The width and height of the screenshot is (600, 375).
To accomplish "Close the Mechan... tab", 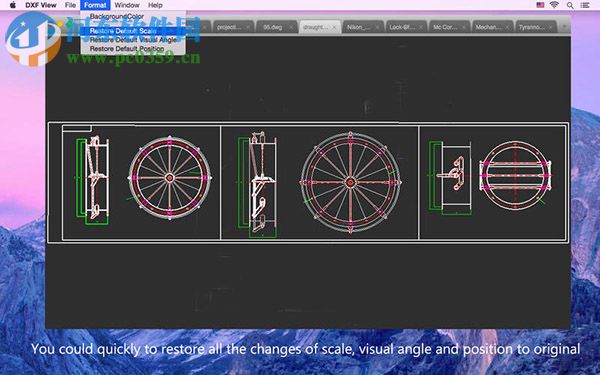I will tap(507, 28).
